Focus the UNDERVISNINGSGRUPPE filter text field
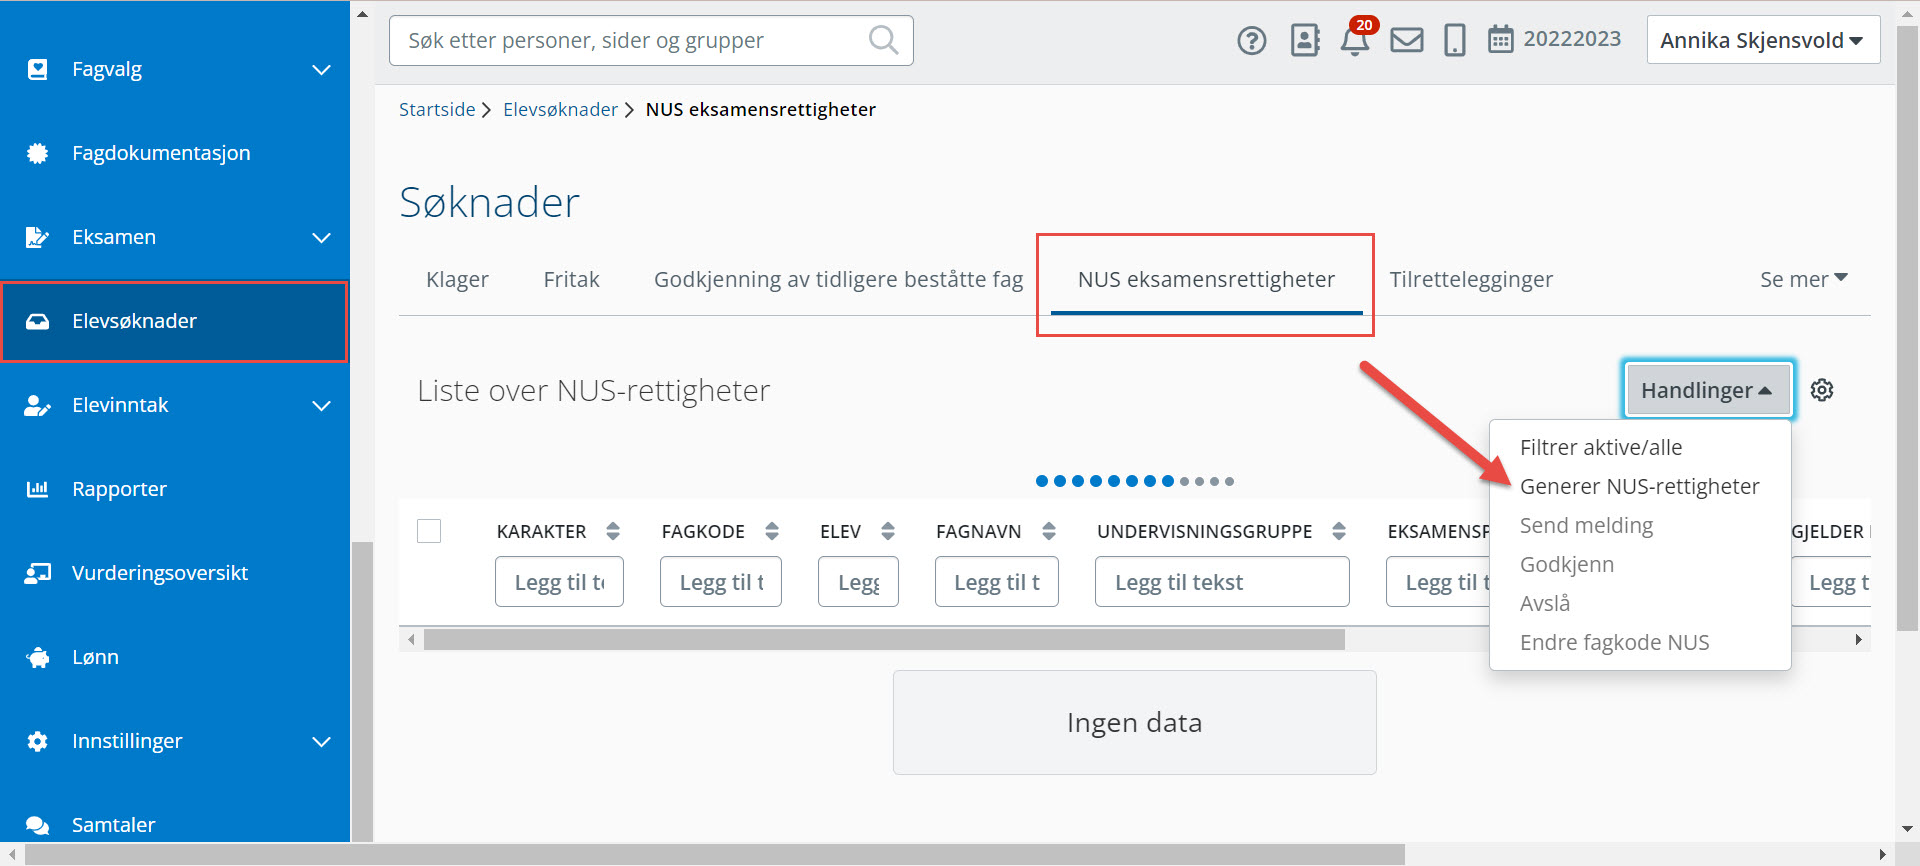This screenshot has width=1920, height=866. [x=1222, y=582]
